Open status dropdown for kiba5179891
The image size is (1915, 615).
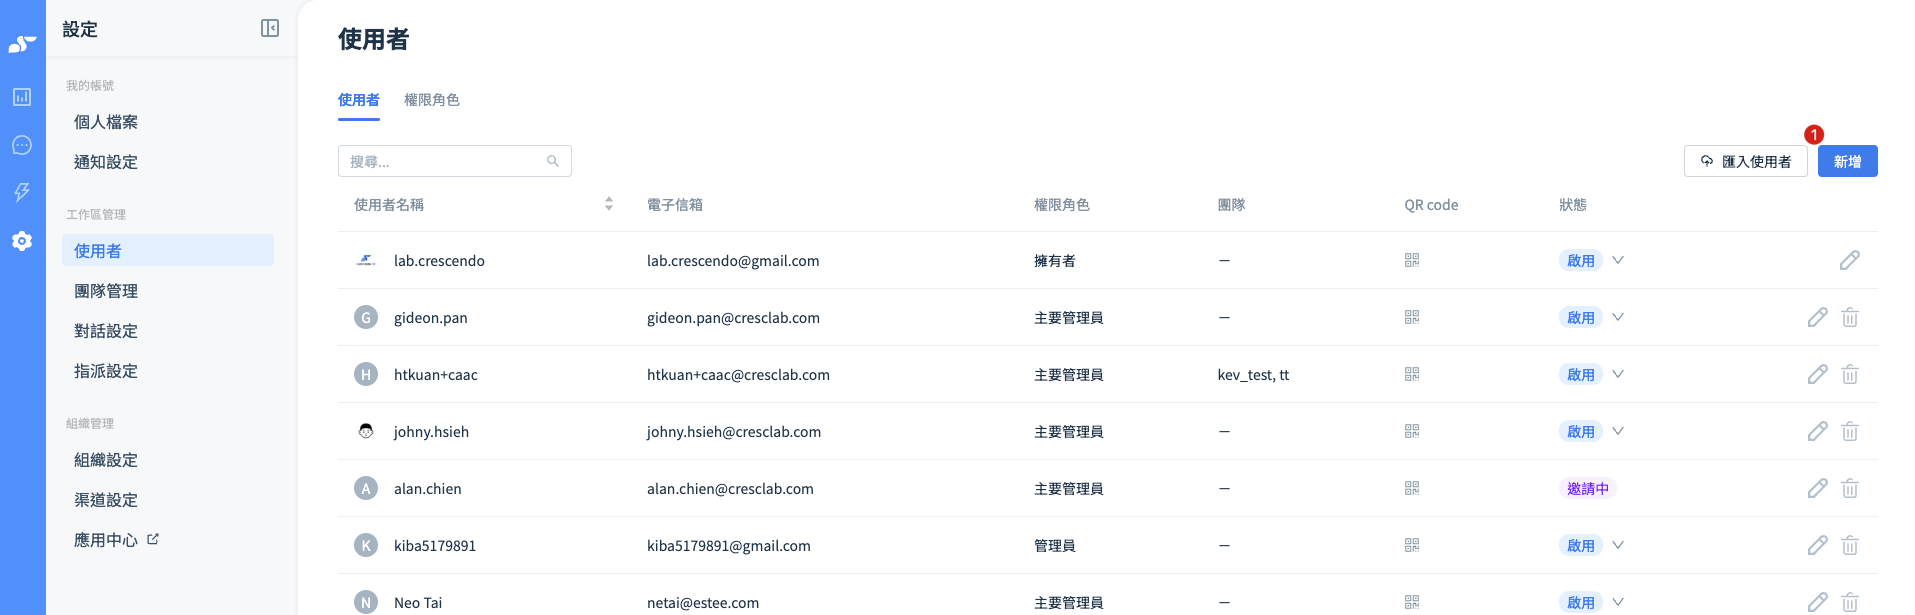1618,545
